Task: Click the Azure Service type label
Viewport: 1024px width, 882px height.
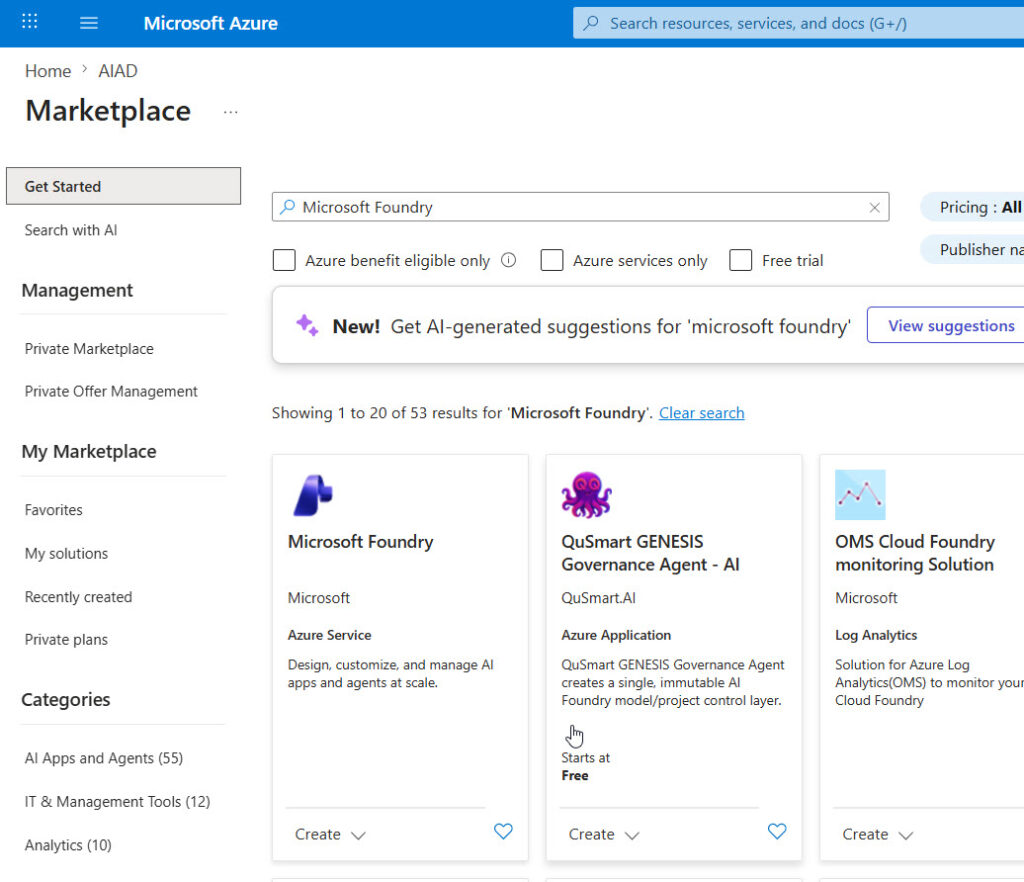Action: 329,635
